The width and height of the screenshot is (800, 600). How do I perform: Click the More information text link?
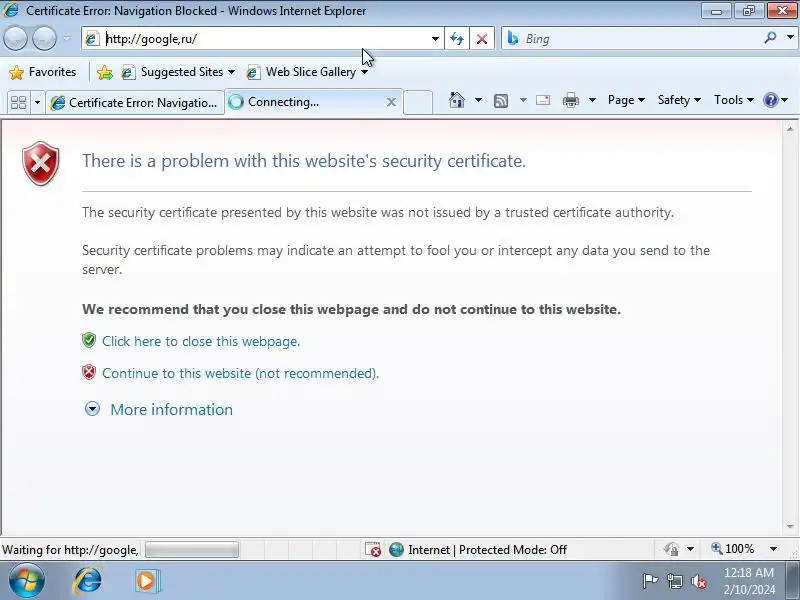171,410
